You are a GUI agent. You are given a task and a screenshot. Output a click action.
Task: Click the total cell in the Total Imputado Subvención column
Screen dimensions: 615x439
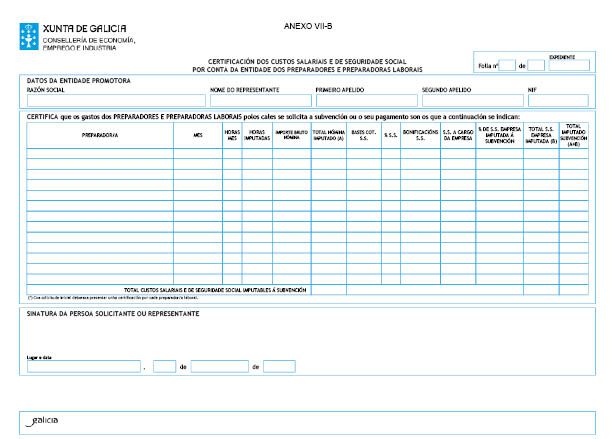(574, 290)
